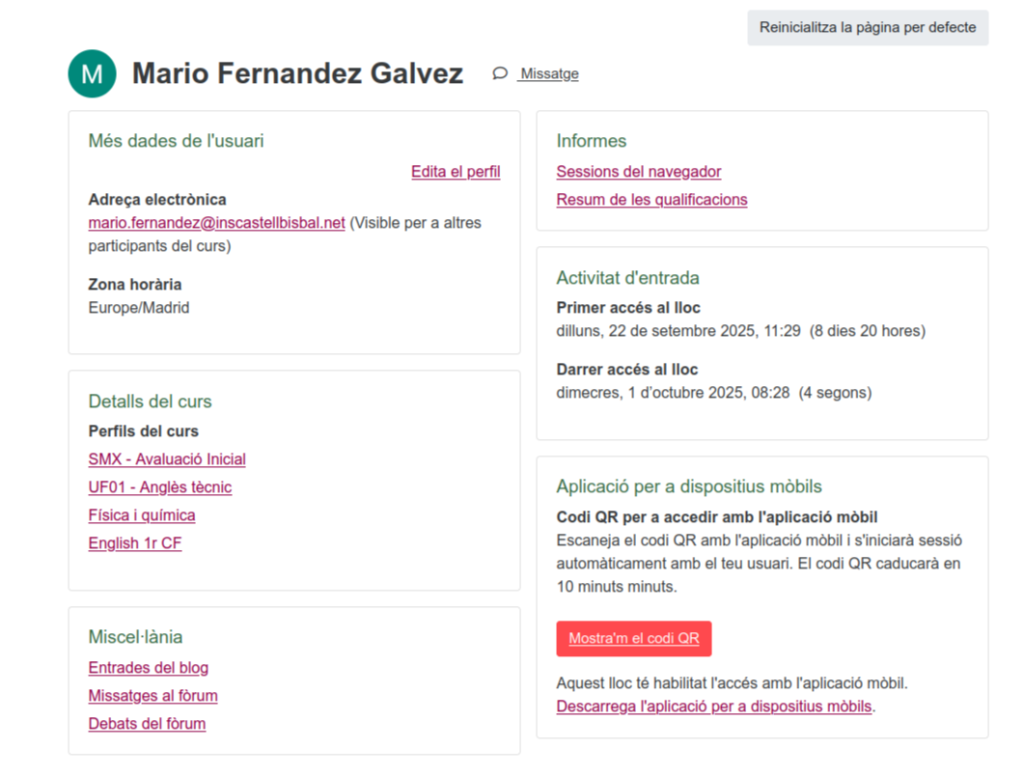Open Edita el perfil link
Viewport: 1024px width, 776px height.
[x=455, y=172]
